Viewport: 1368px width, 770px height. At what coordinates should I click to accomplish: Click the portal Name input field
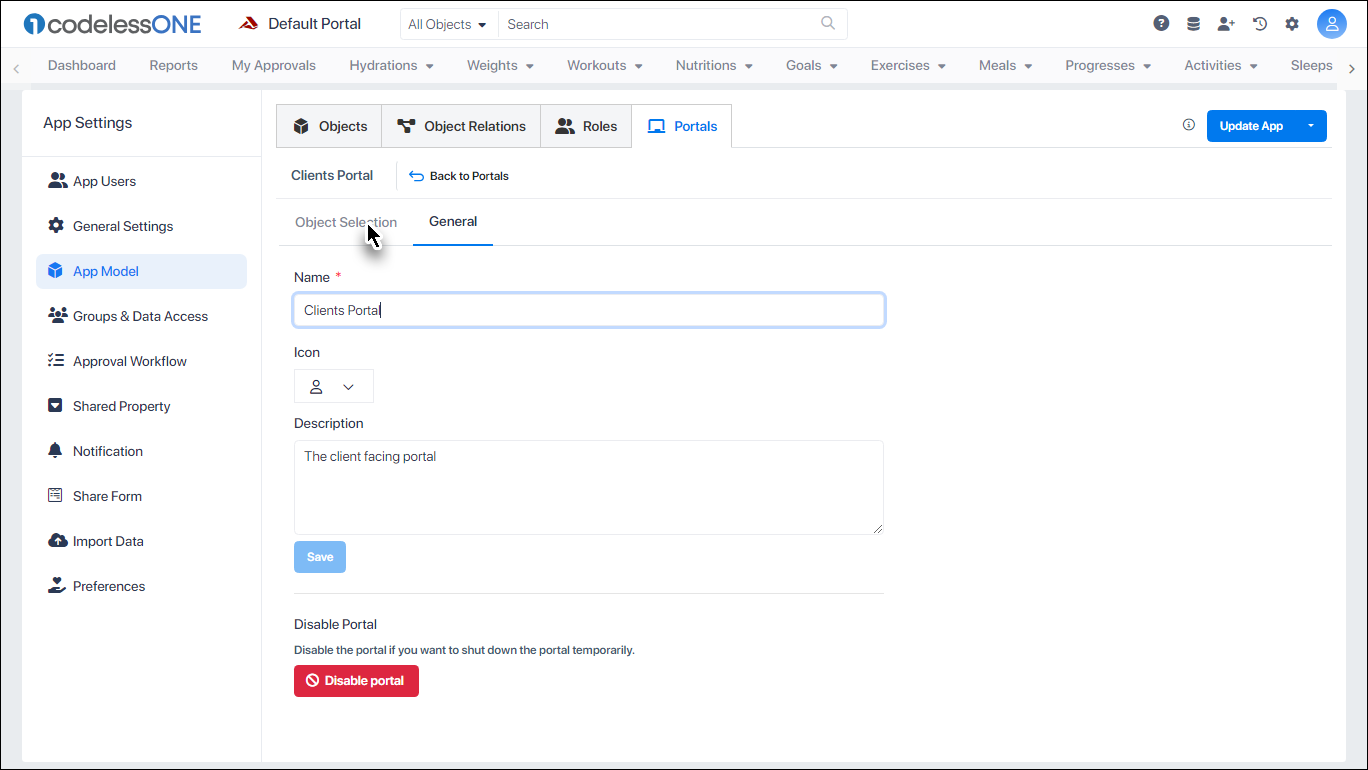click(588, 310)
